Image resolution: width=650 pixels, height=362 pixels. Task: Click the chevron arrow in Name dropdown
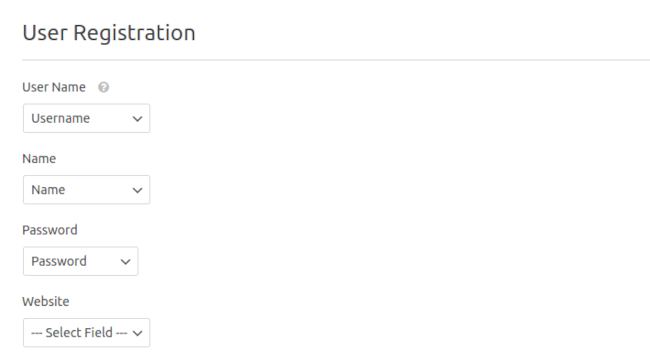[x=137, y=190]
